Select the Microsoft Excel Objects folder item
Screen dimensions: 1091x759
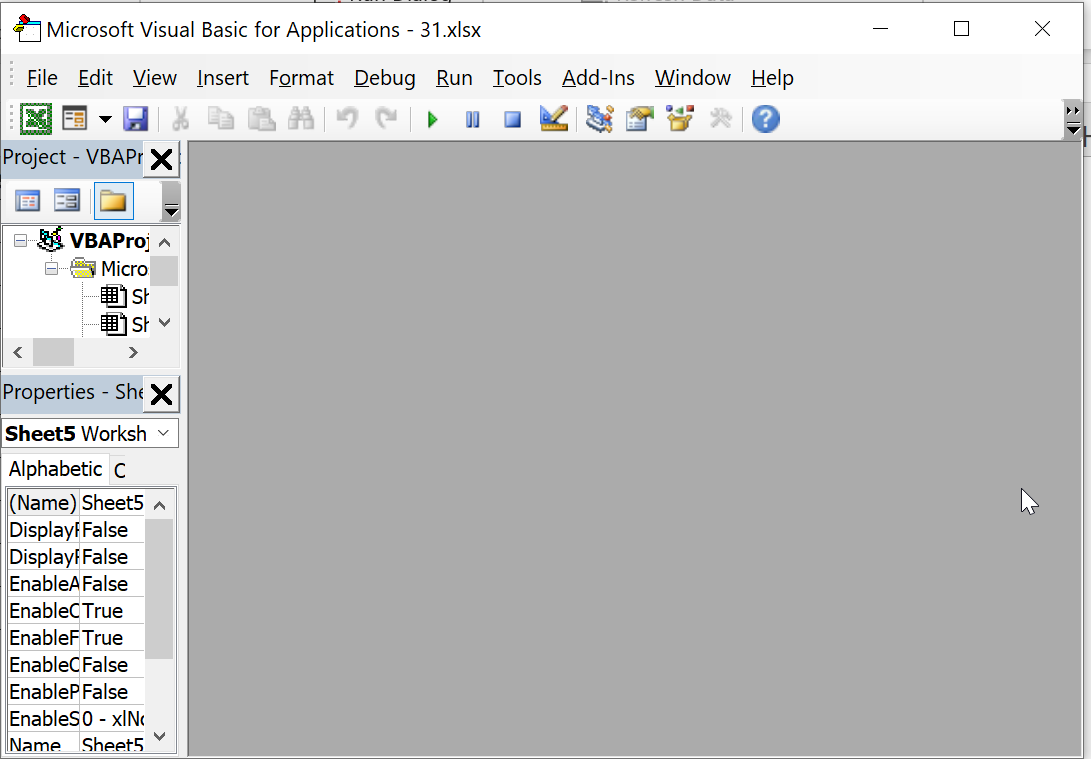point(125,269)
